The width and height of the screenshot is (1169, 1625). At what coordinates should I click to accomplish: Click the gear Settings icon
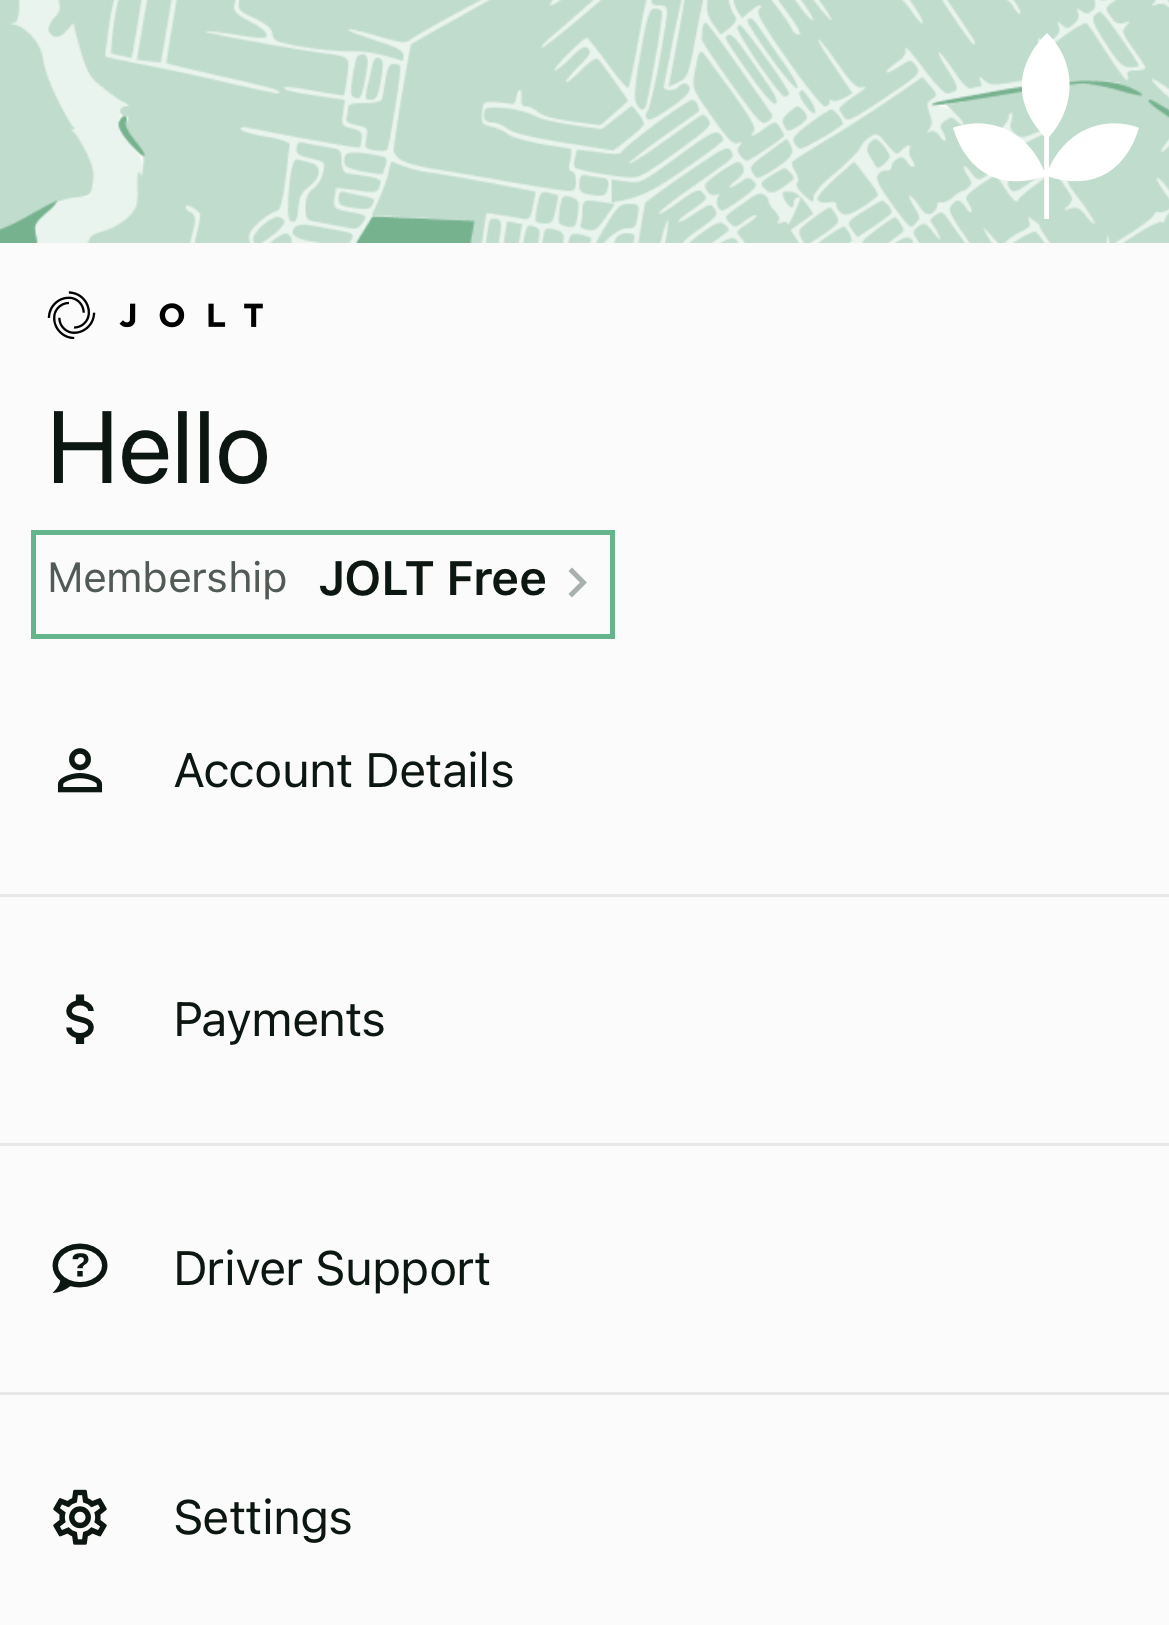click(80, 1518)
